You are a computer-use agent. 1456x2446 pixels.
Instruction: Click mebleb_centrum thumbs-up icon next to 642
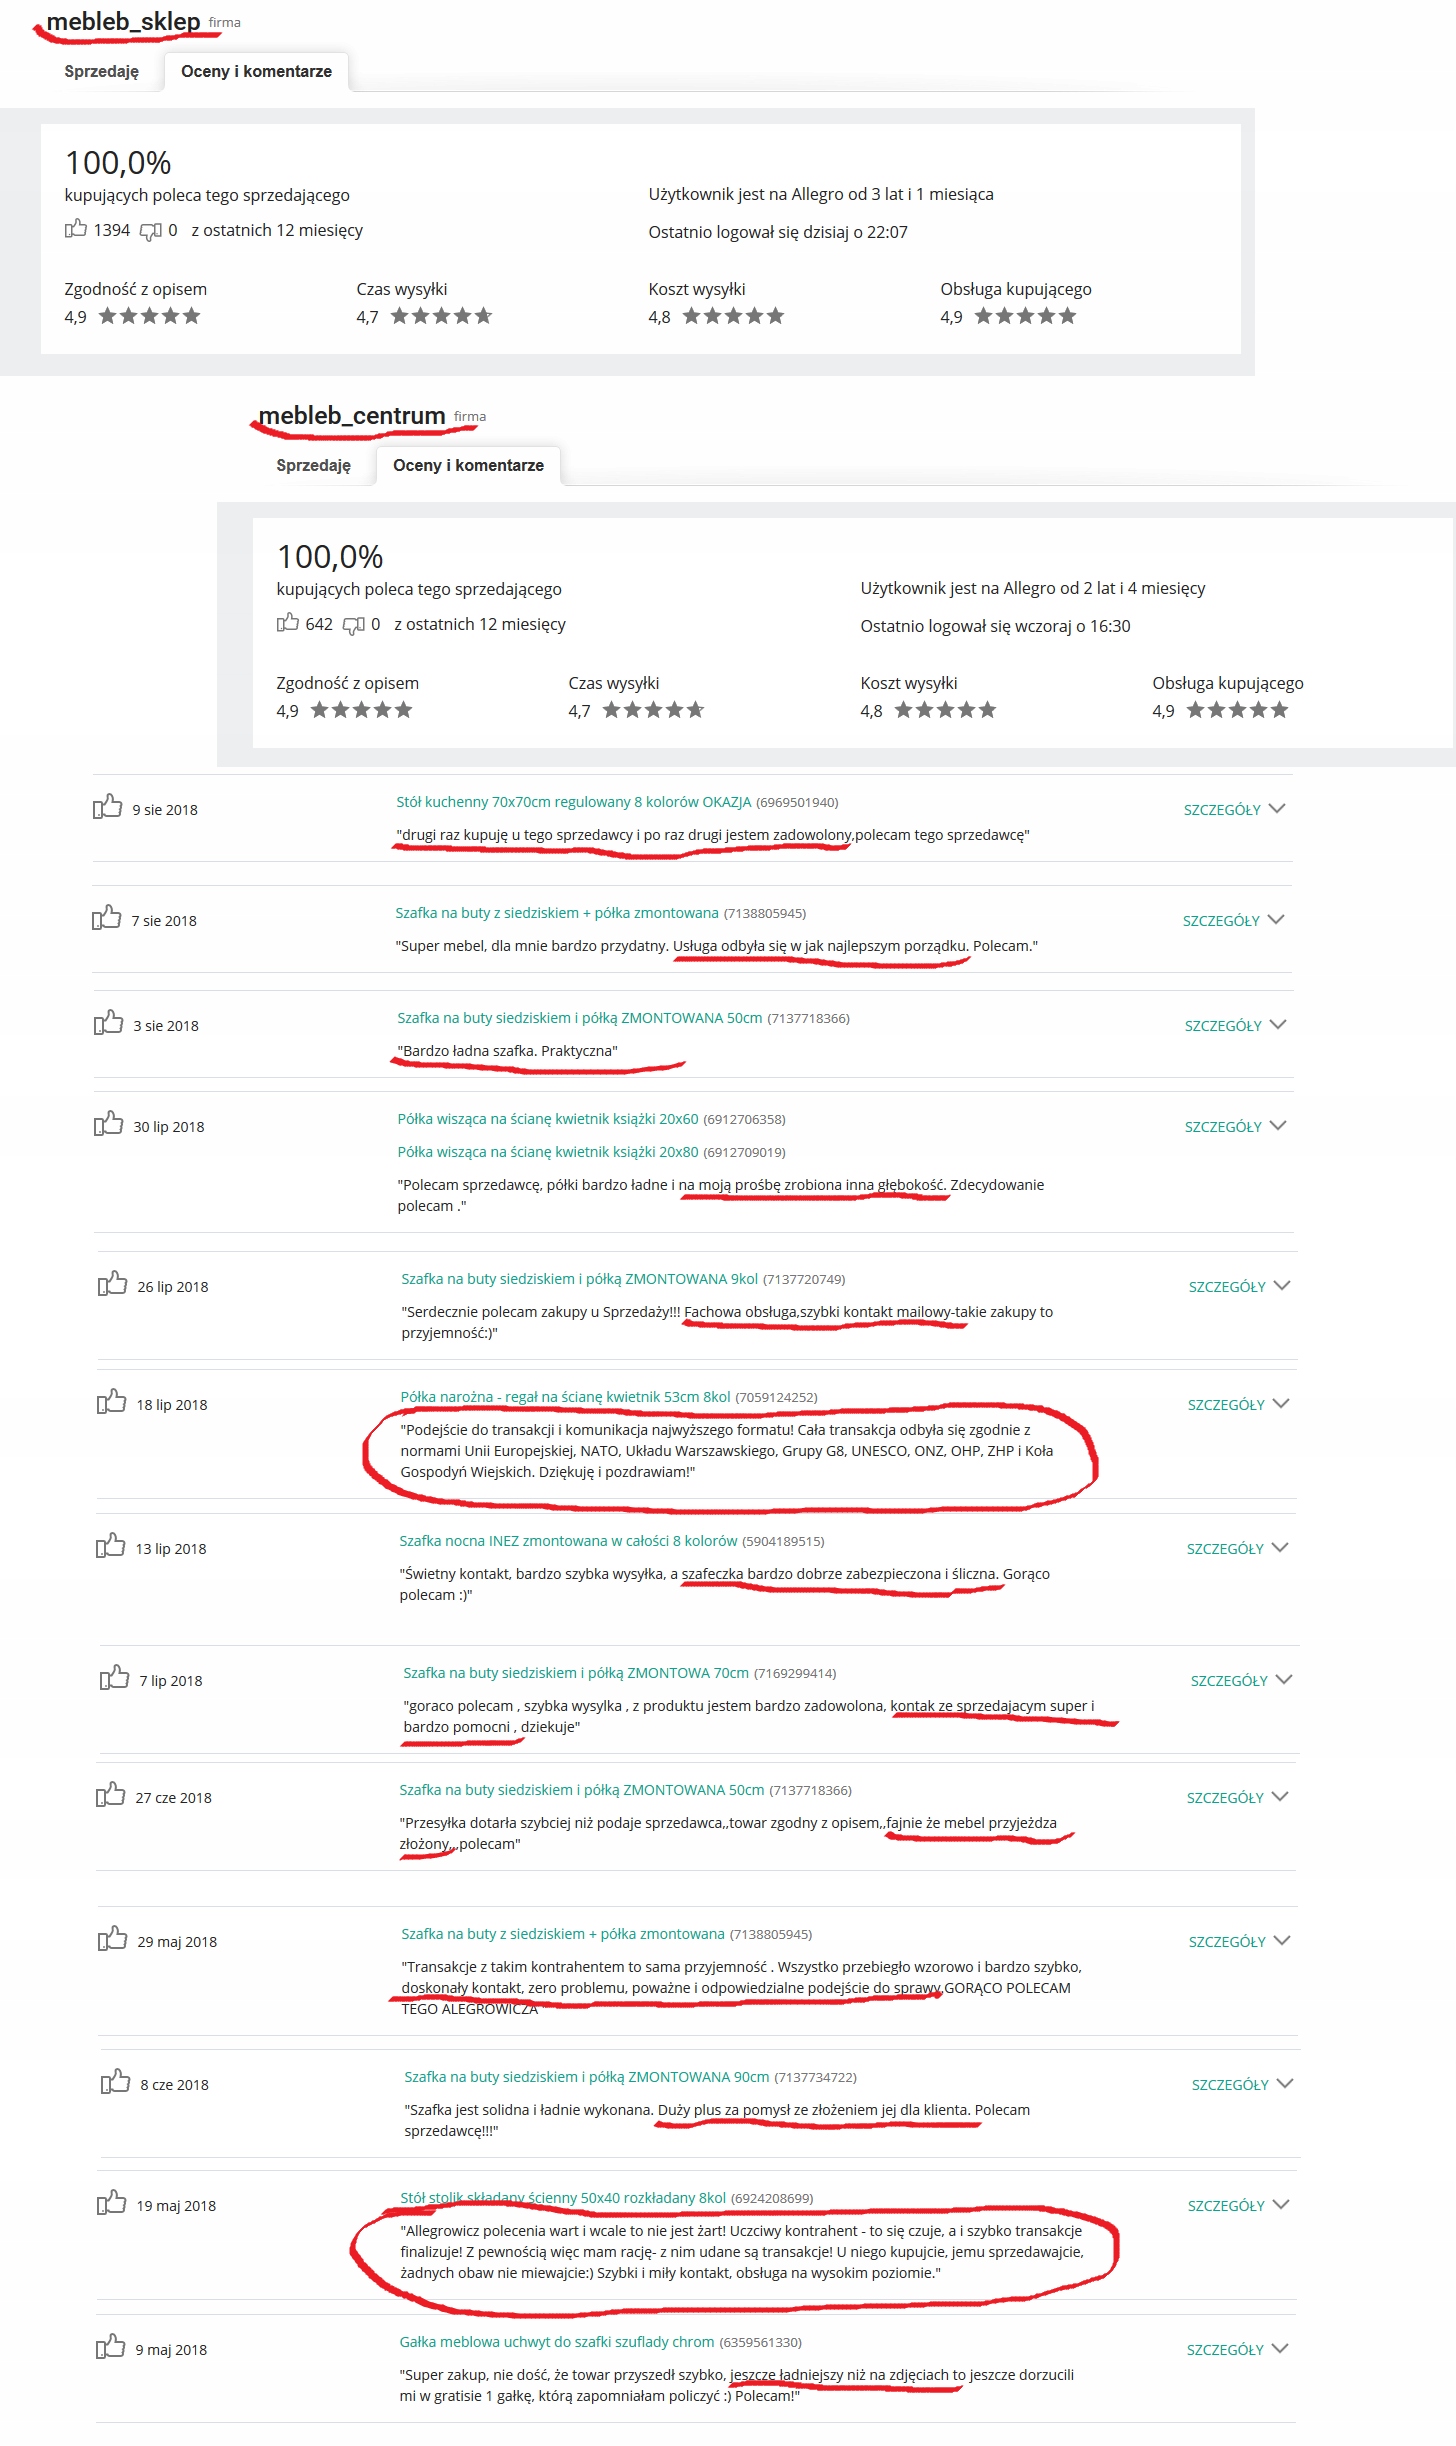point(288,623)
